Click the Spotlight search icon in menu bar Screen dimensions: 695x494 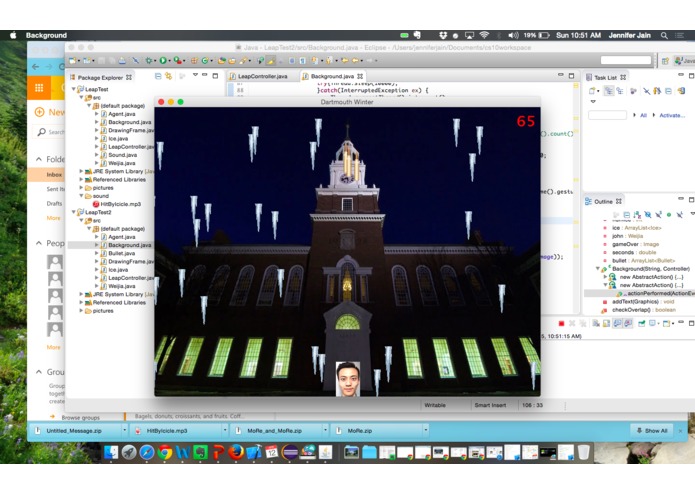(x=664, y=35)
